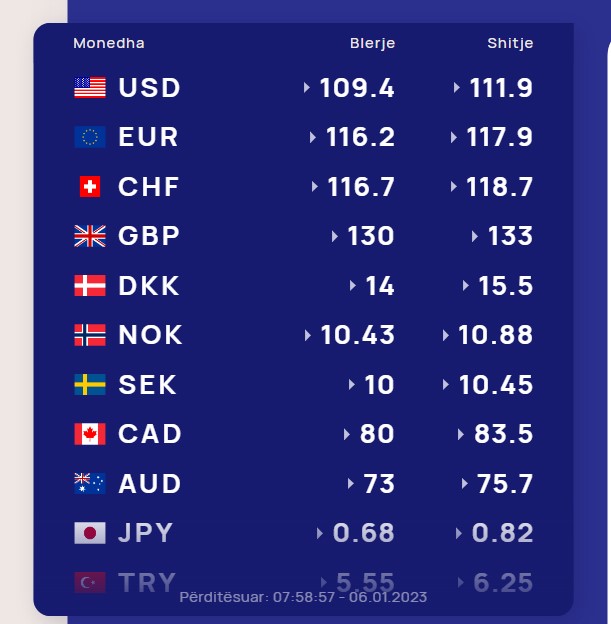Viewport: 611px width, 624px height.
Task: Click the AUD Australian flag icon
Action: [x=90, y=484]
